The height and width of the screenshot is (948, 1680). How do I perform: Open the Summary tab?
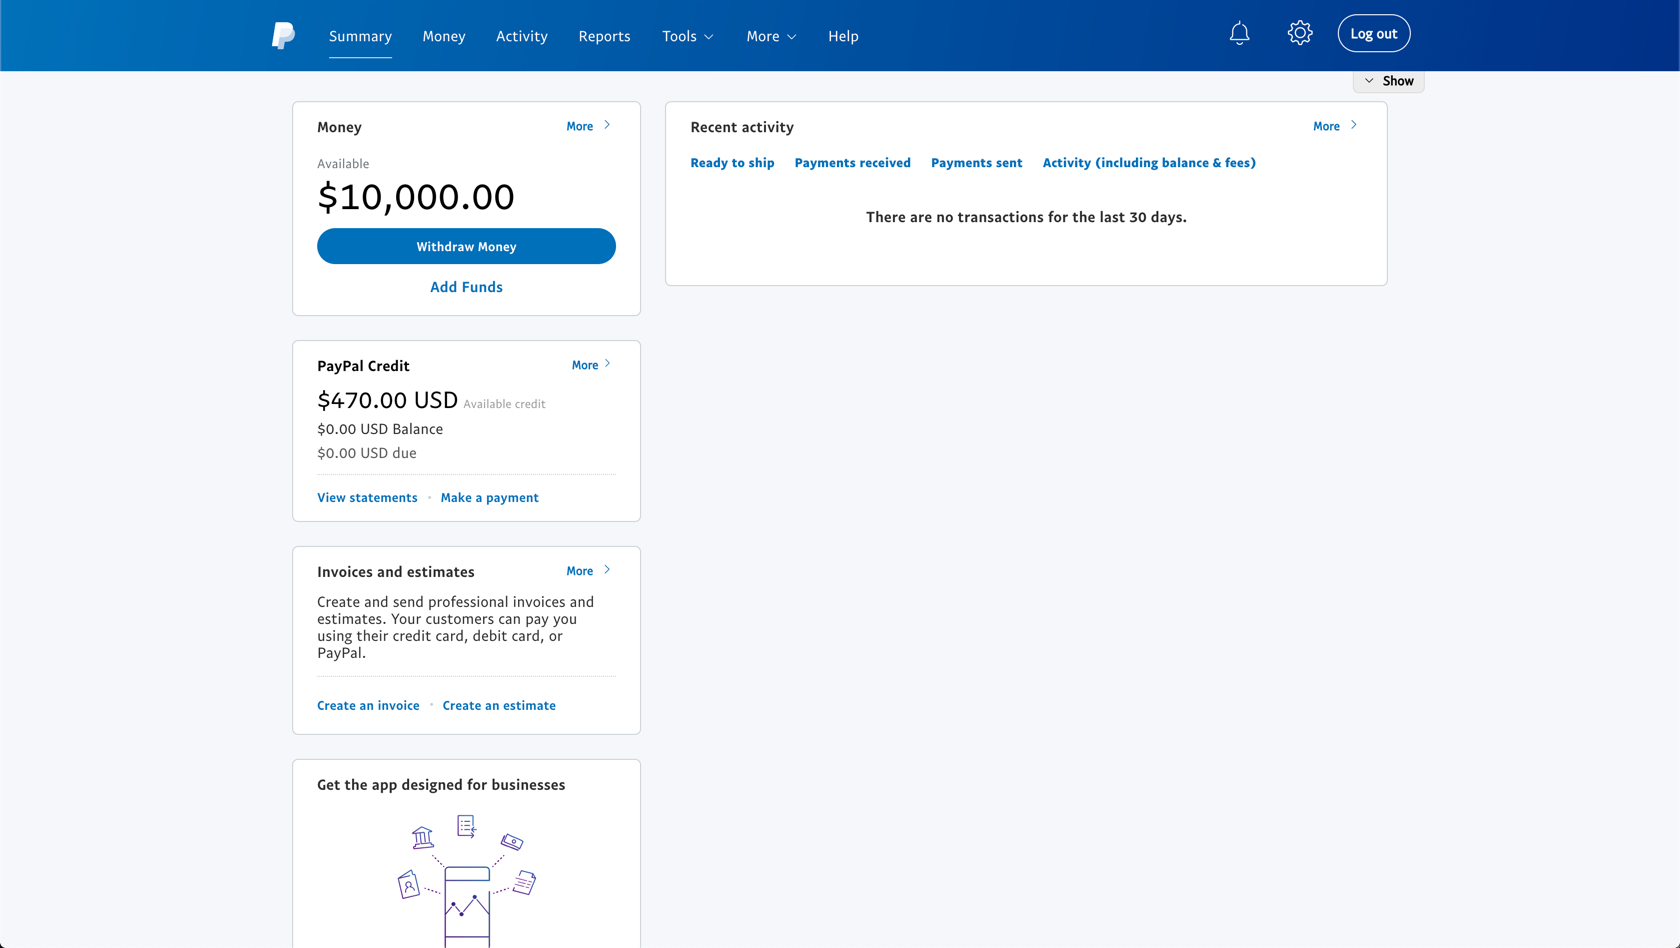pyautogui.click(x=360, y=36)
